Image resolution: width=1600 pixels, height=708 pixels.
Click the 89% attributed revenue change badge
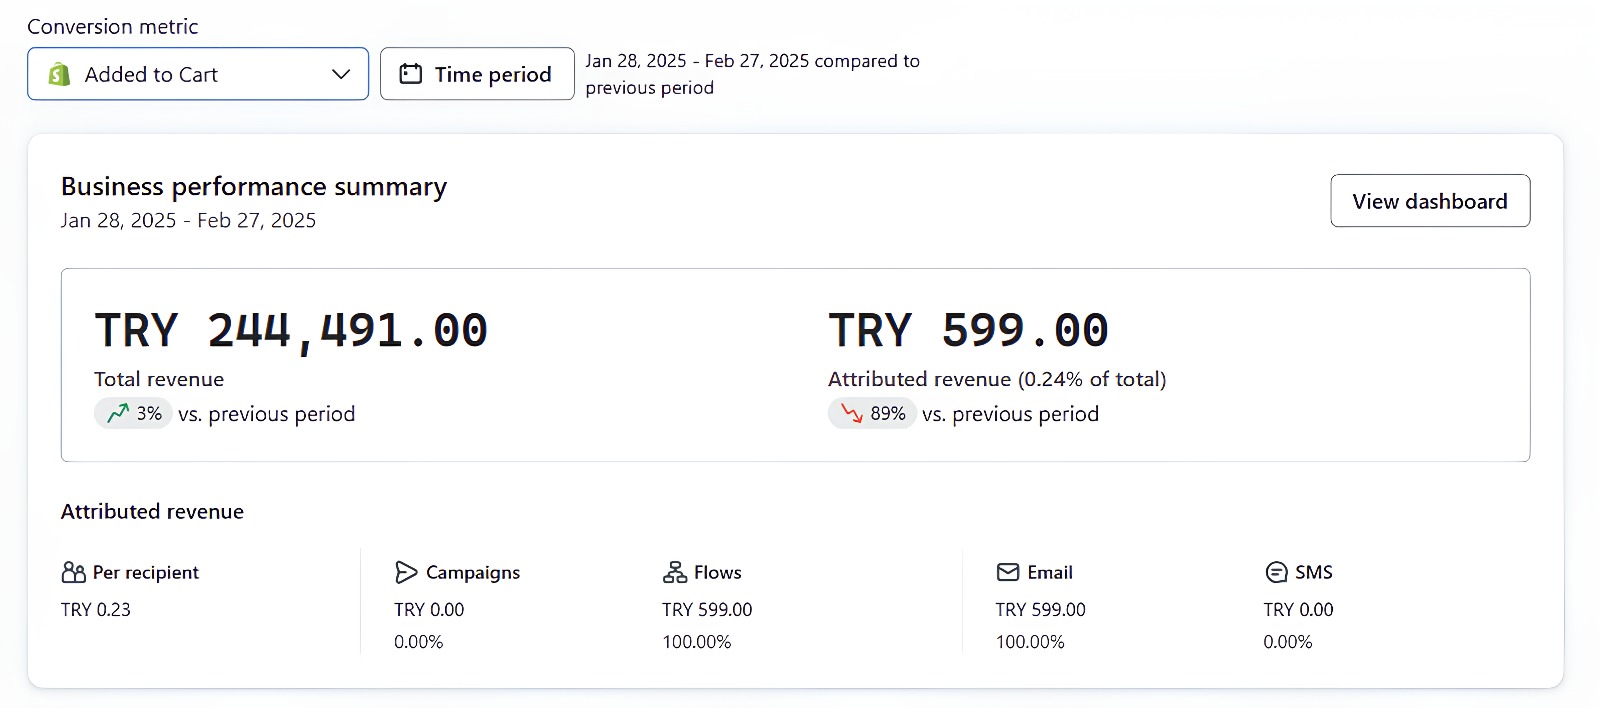coord(872,413)
